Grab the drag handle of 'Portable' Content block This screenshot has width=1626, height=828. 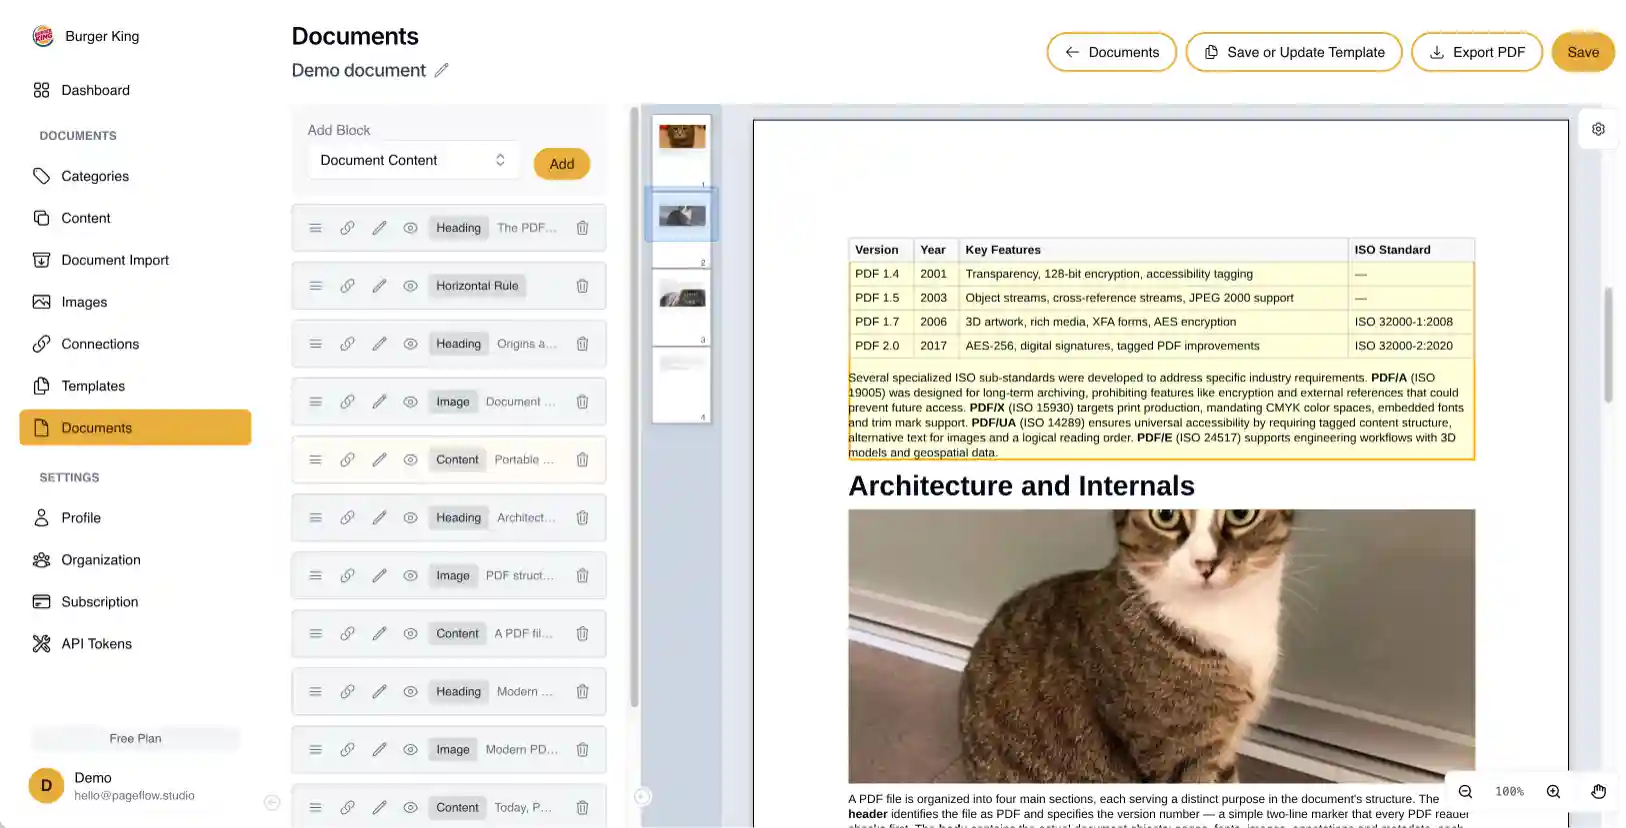(x=315, y=460)
